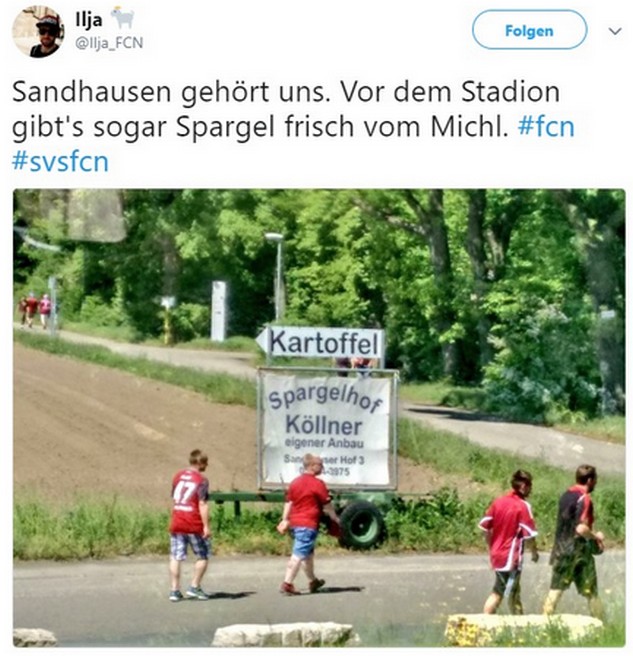Open the display name Ilja

point(89,19)
